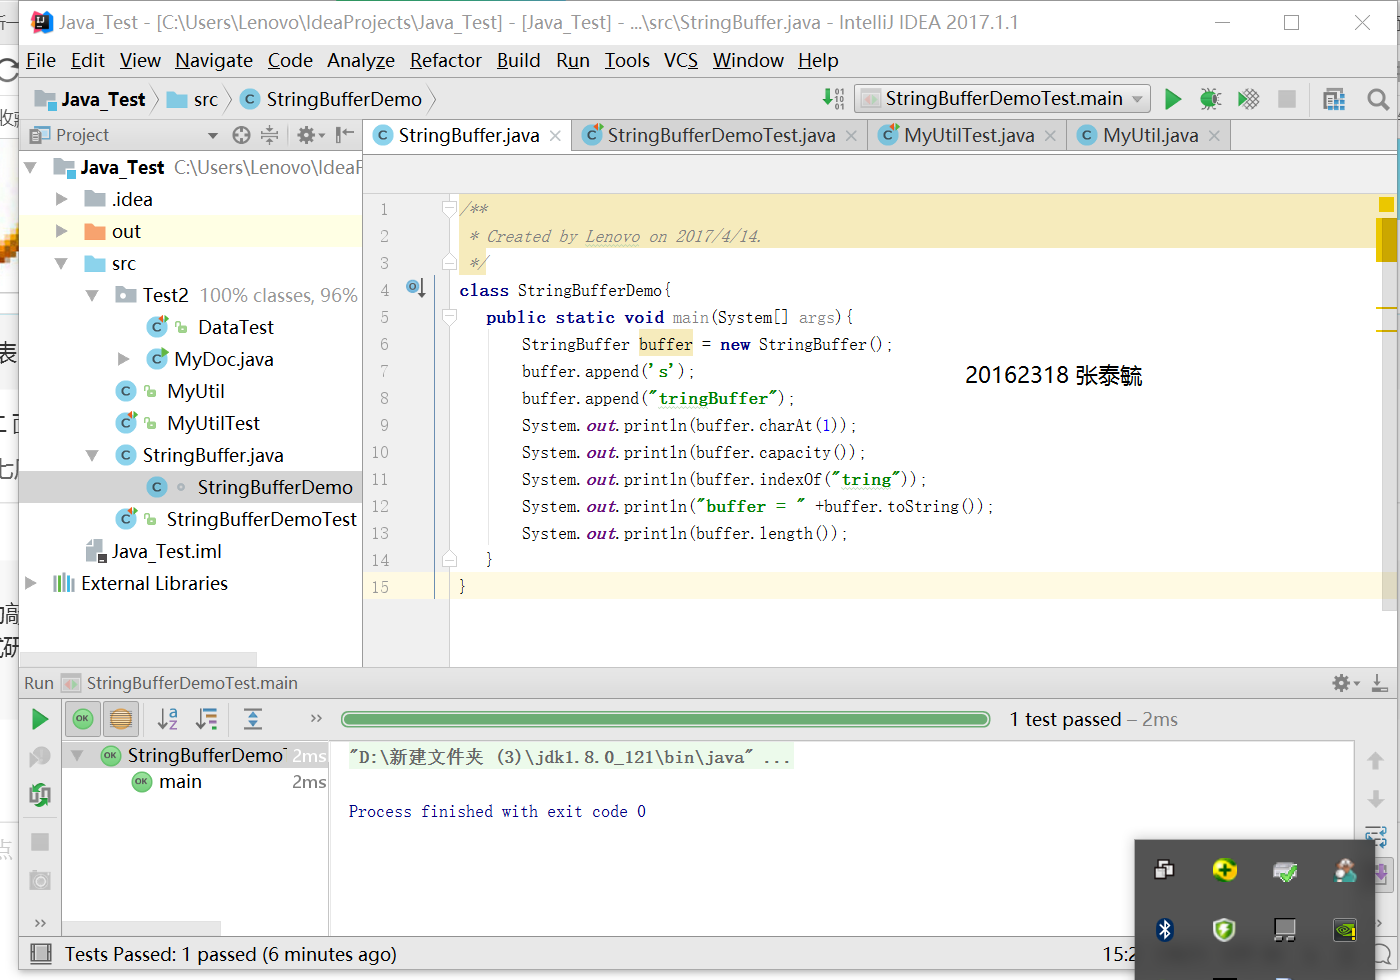Expand the .idea folder
Image resolution: width=1400 pixels, height=980 pixels.
click(62, 199)
